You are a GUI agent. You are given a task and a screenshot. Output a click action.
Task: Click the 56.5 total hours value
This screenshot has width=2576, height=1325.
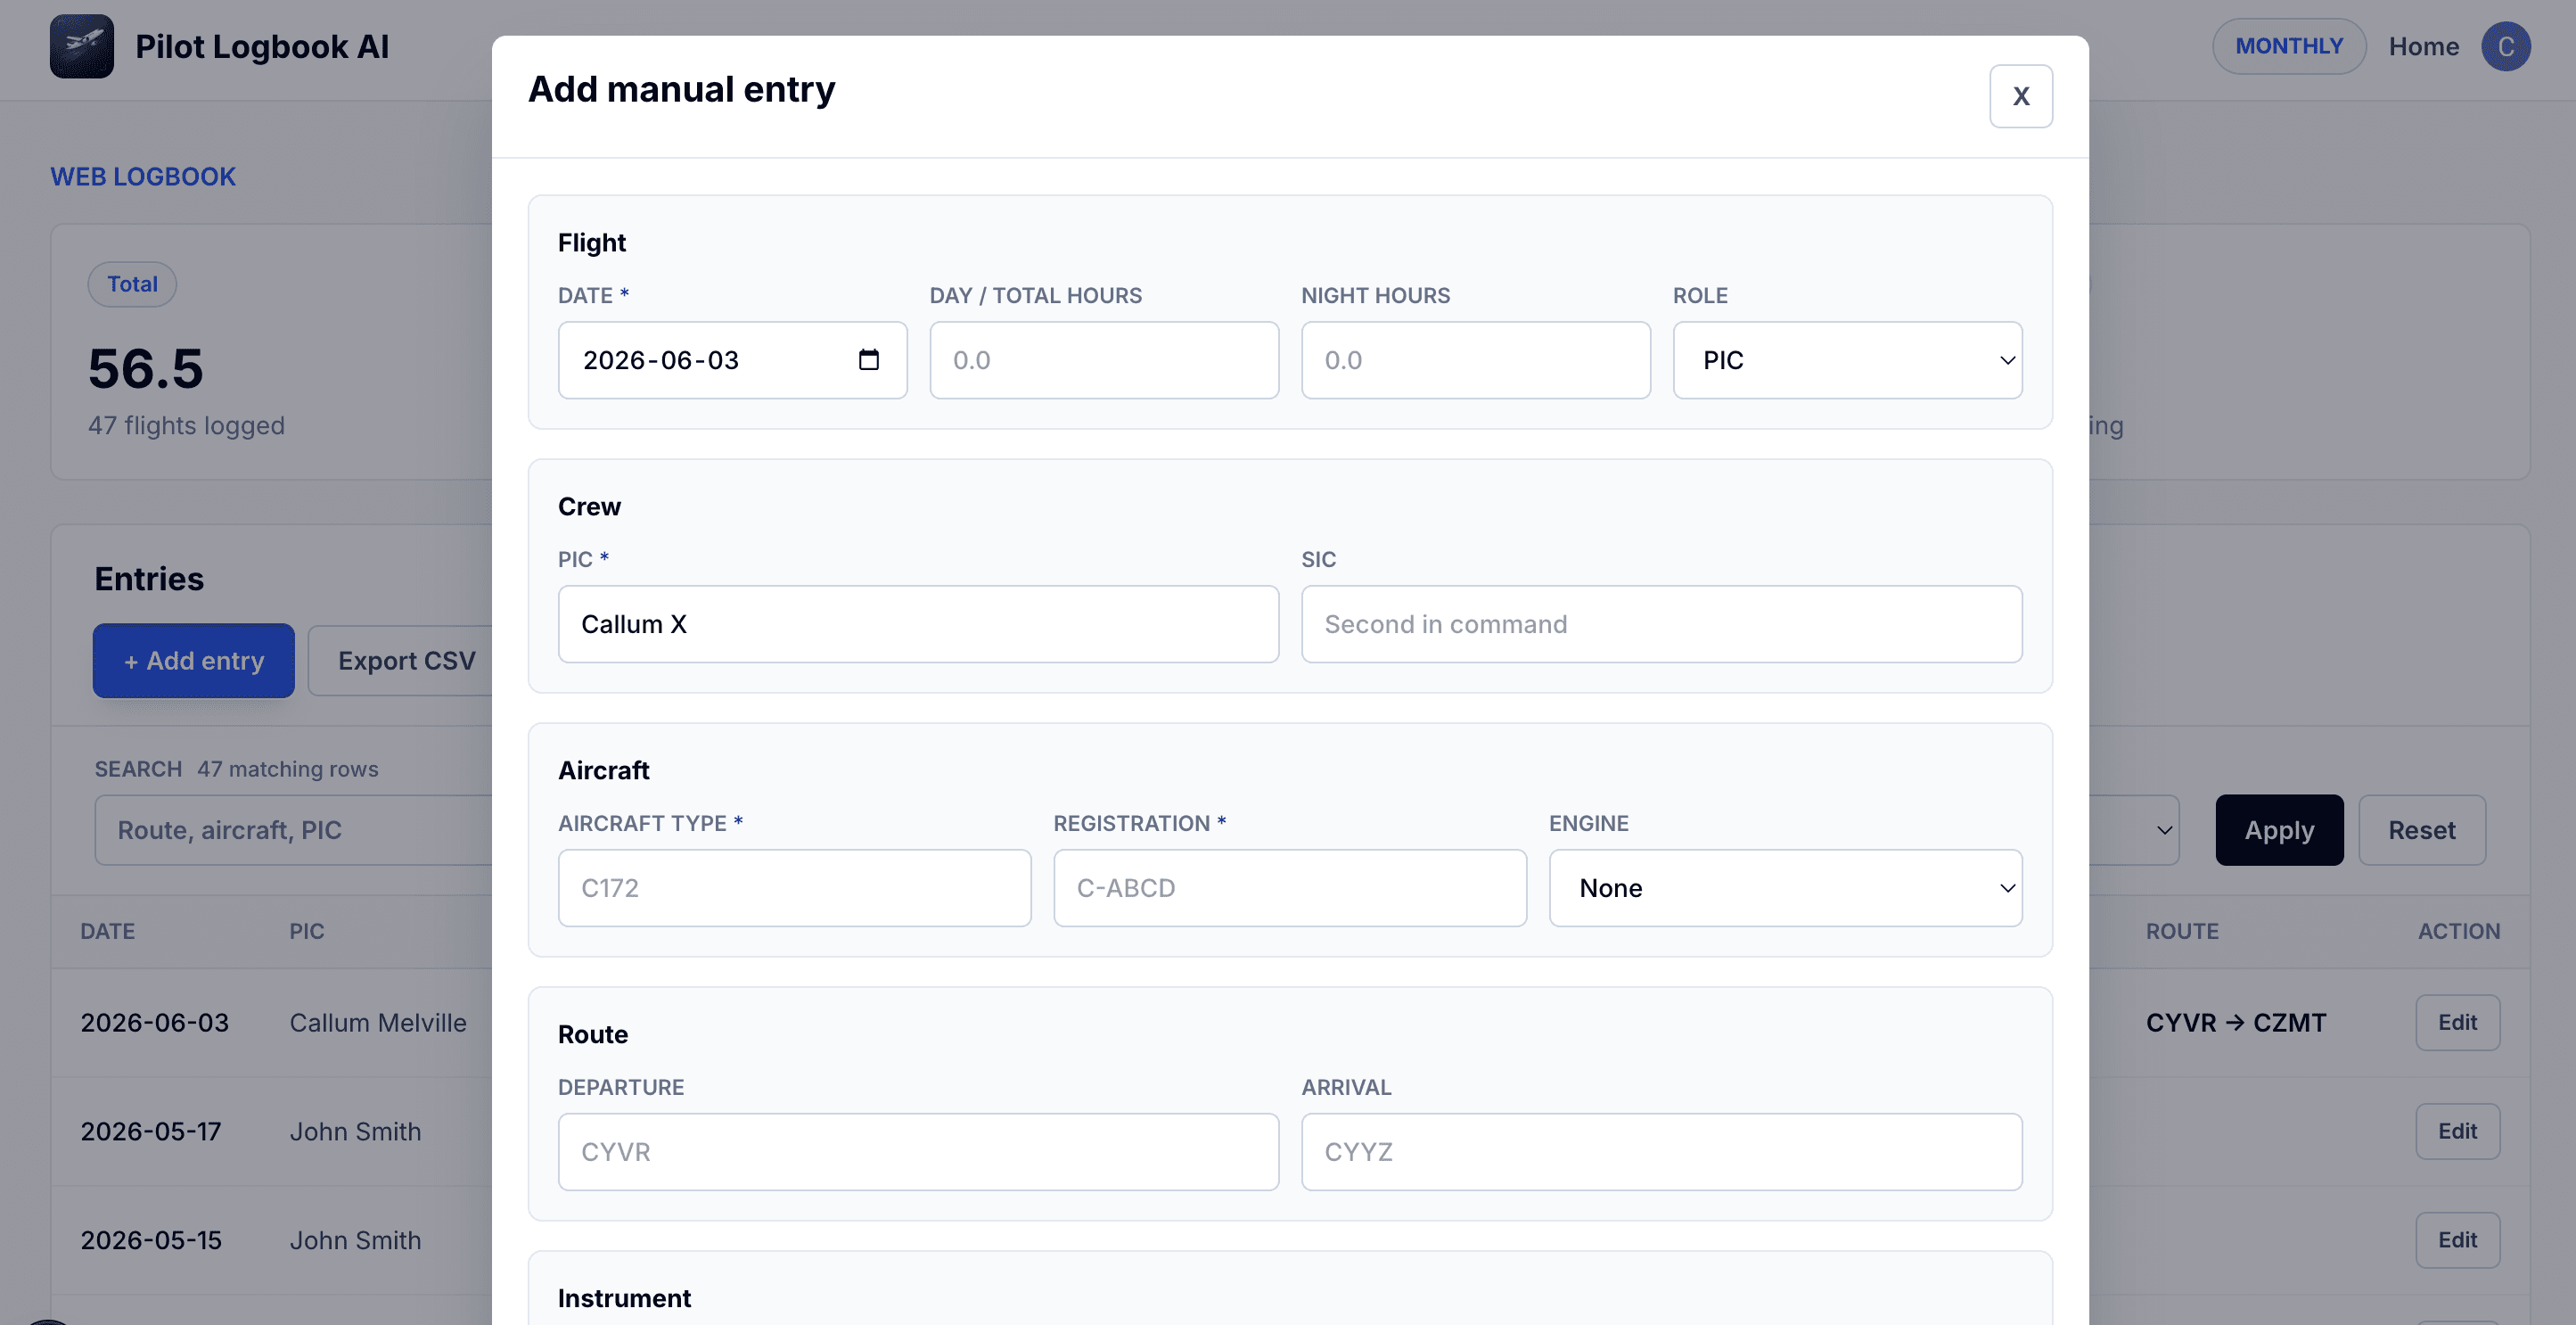click(x=146, y=368)
